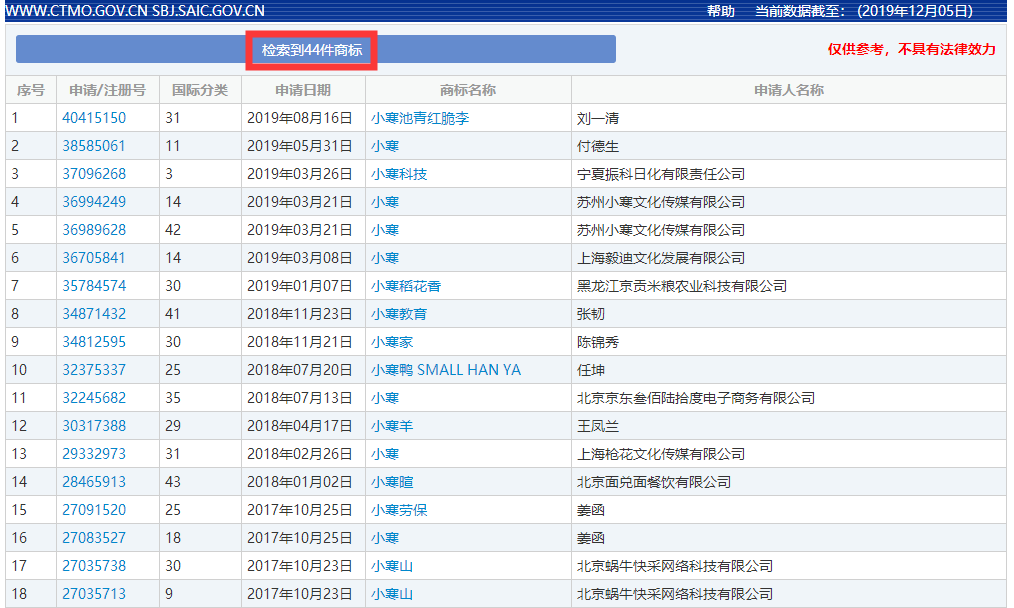Click the 申请日期 column header
The width and height of the screenshot is (1014, 608).
[x=303, y=90]
